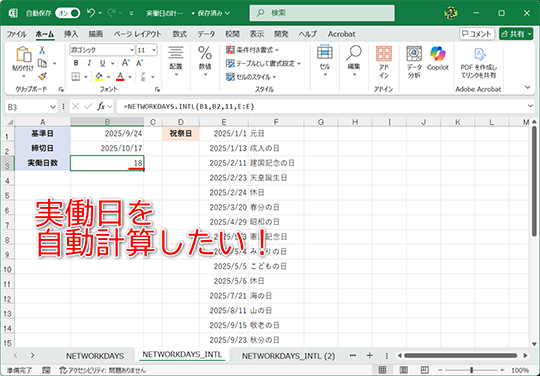The width and height of the screenshot is (540, 376).
Task: Toggle italic formatting button
Action: pos(89,63)
